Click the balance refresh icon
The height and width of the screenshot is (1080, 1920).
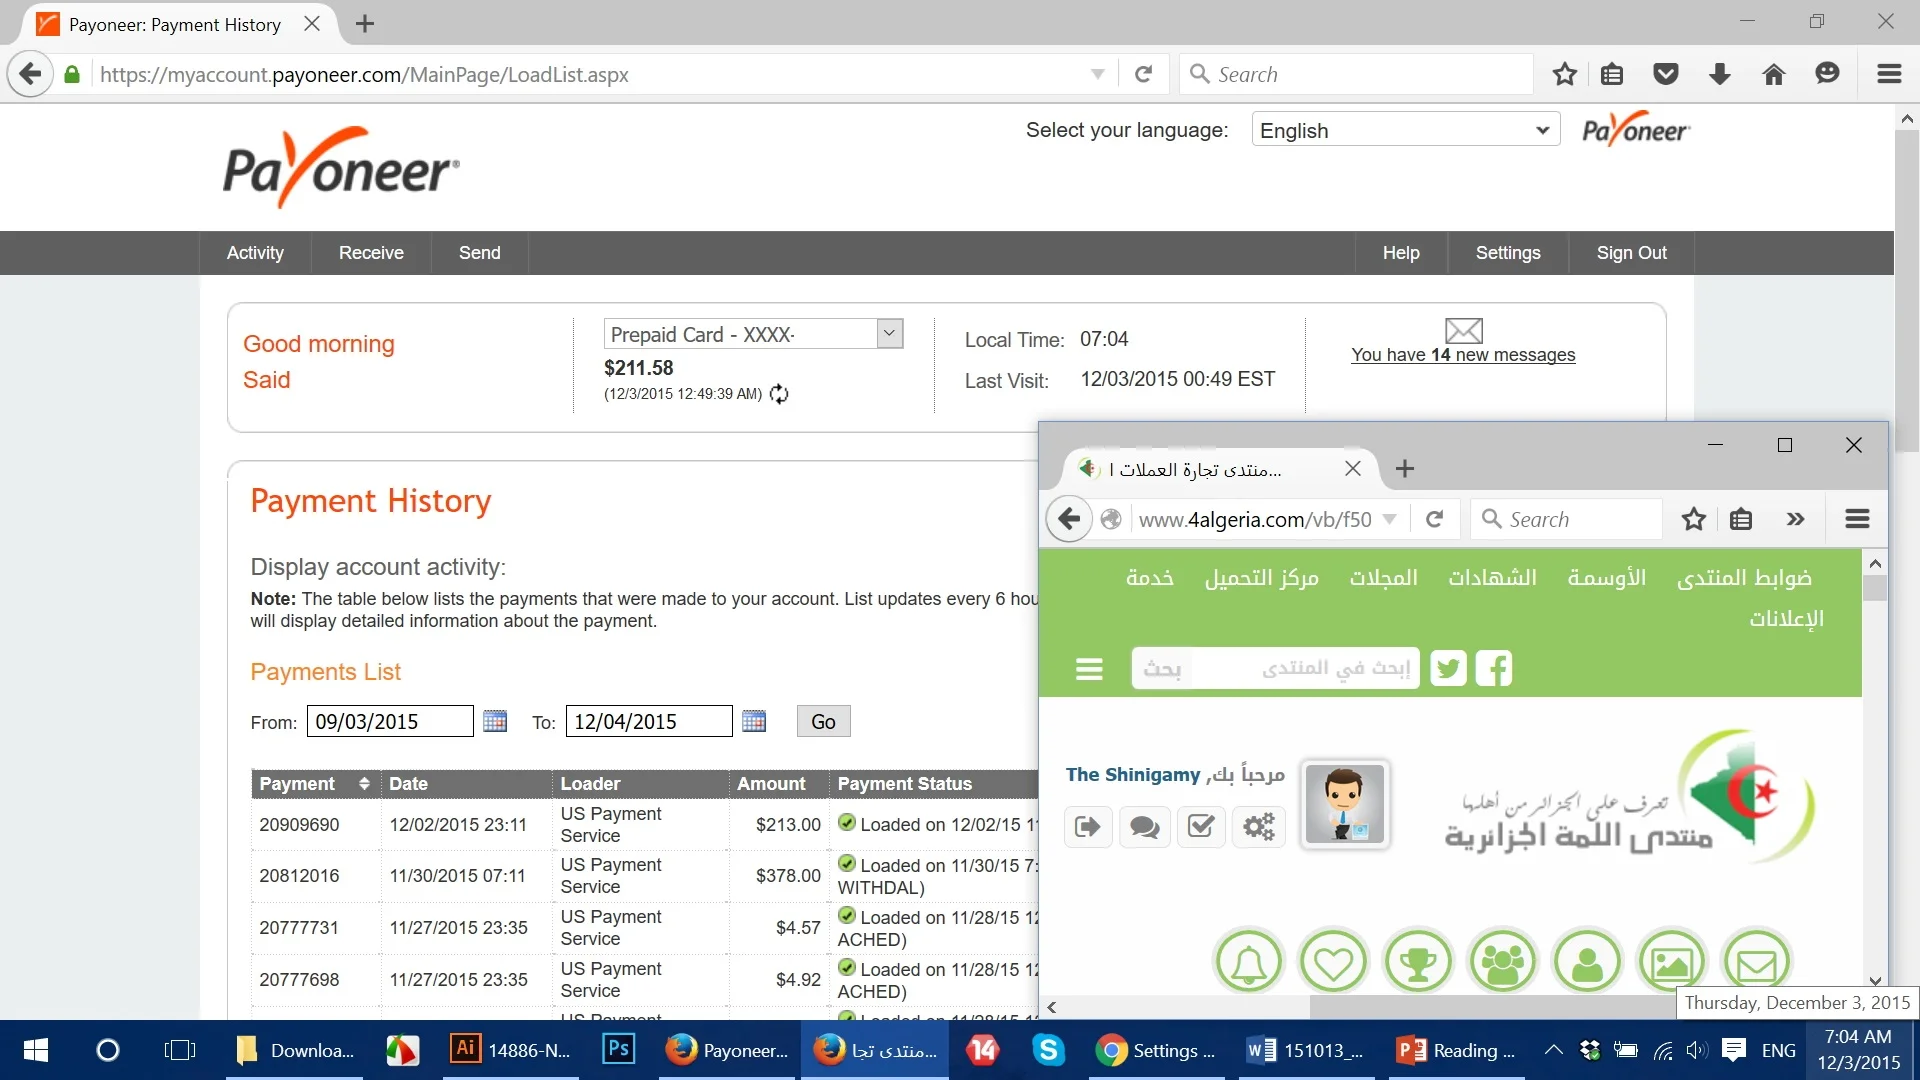click(779, 394)
